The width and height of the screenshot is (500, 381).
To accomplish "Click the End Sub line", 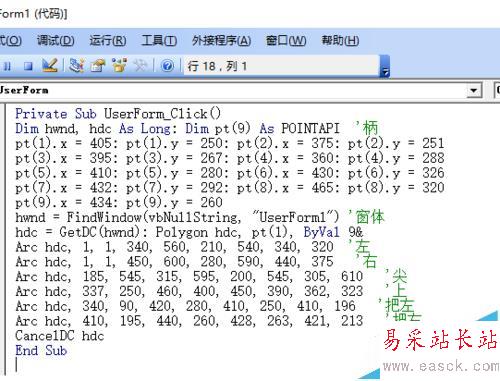I will [41, 350].
